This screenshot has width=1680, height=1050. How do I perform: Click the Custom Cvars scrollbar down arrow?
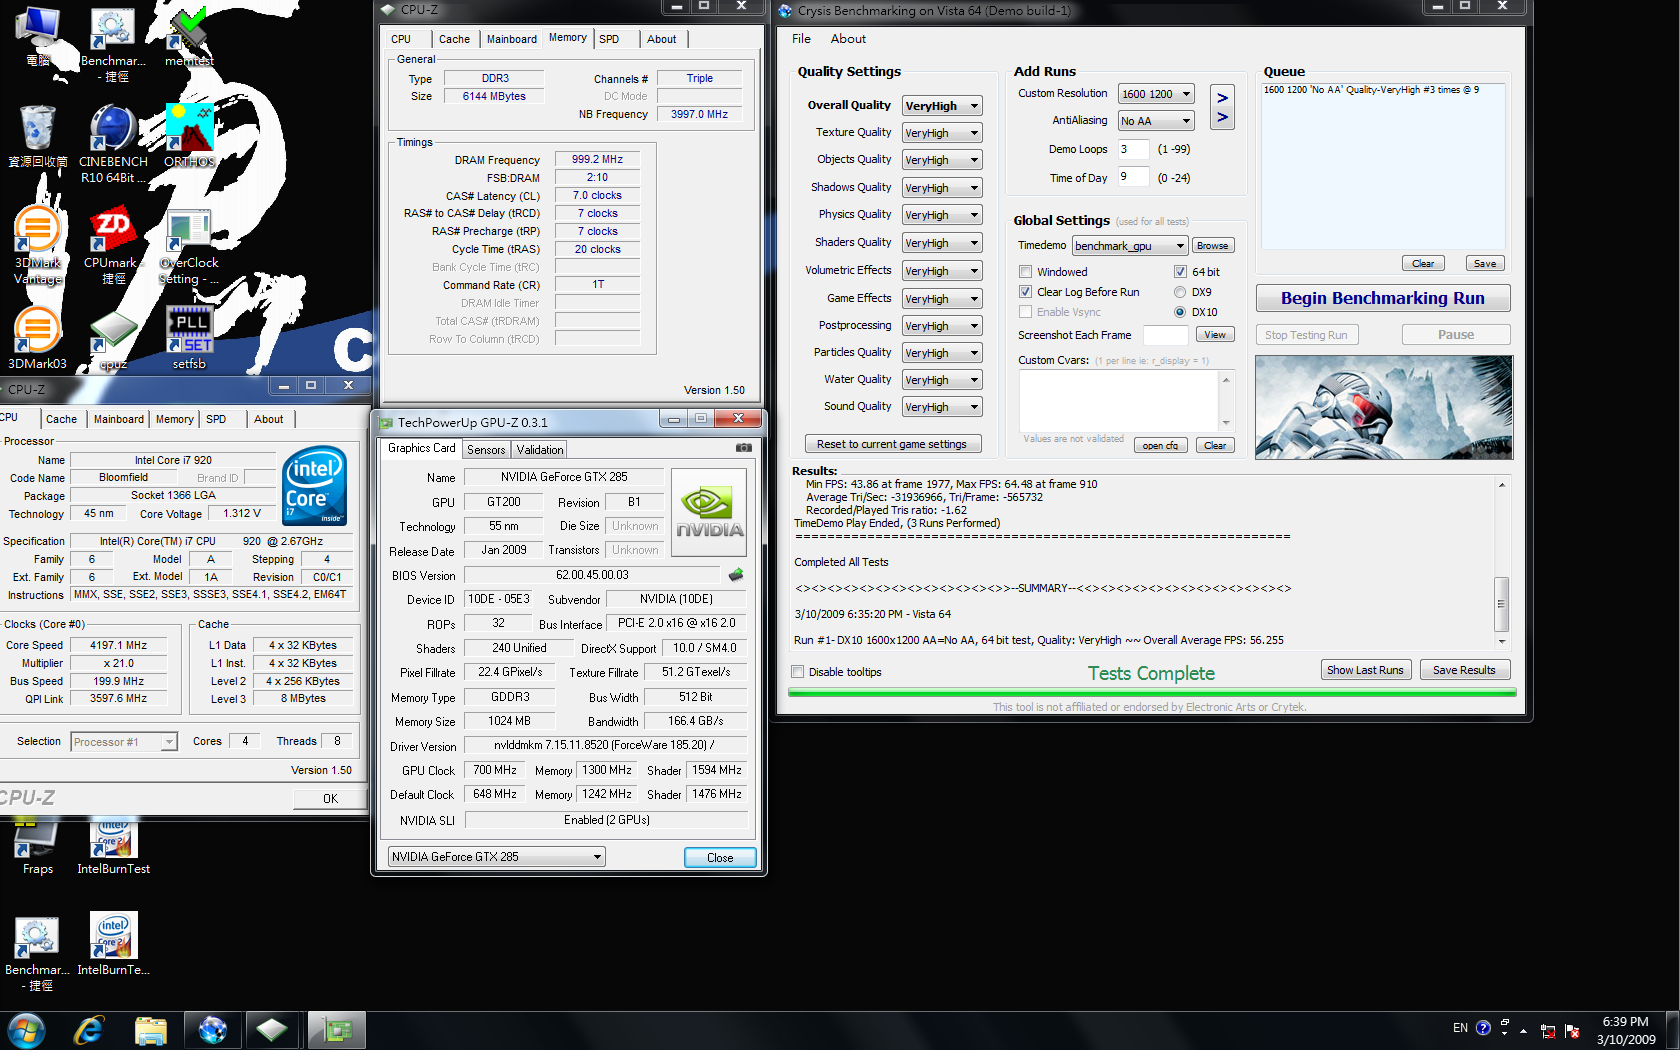1226,423
